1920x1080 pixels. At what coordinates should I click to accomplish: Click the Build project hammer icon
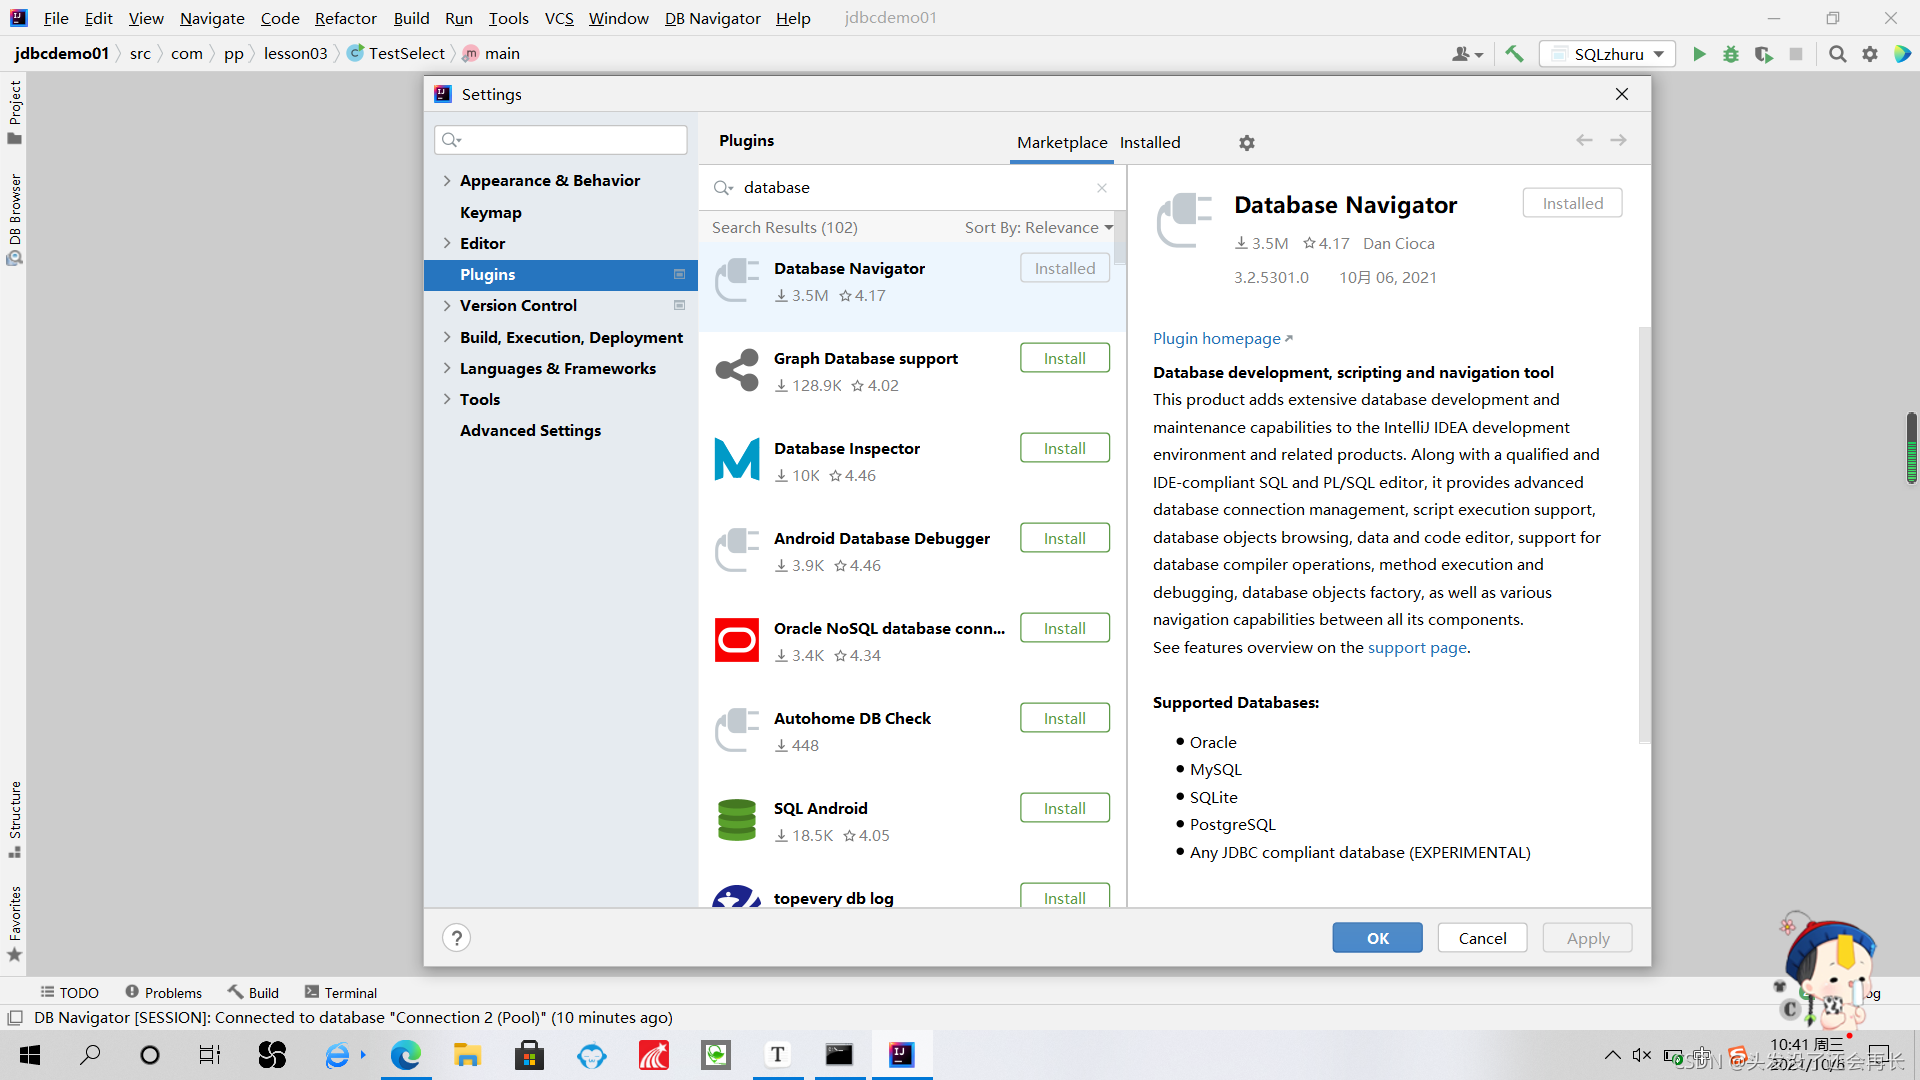(x=1514, y=54)
